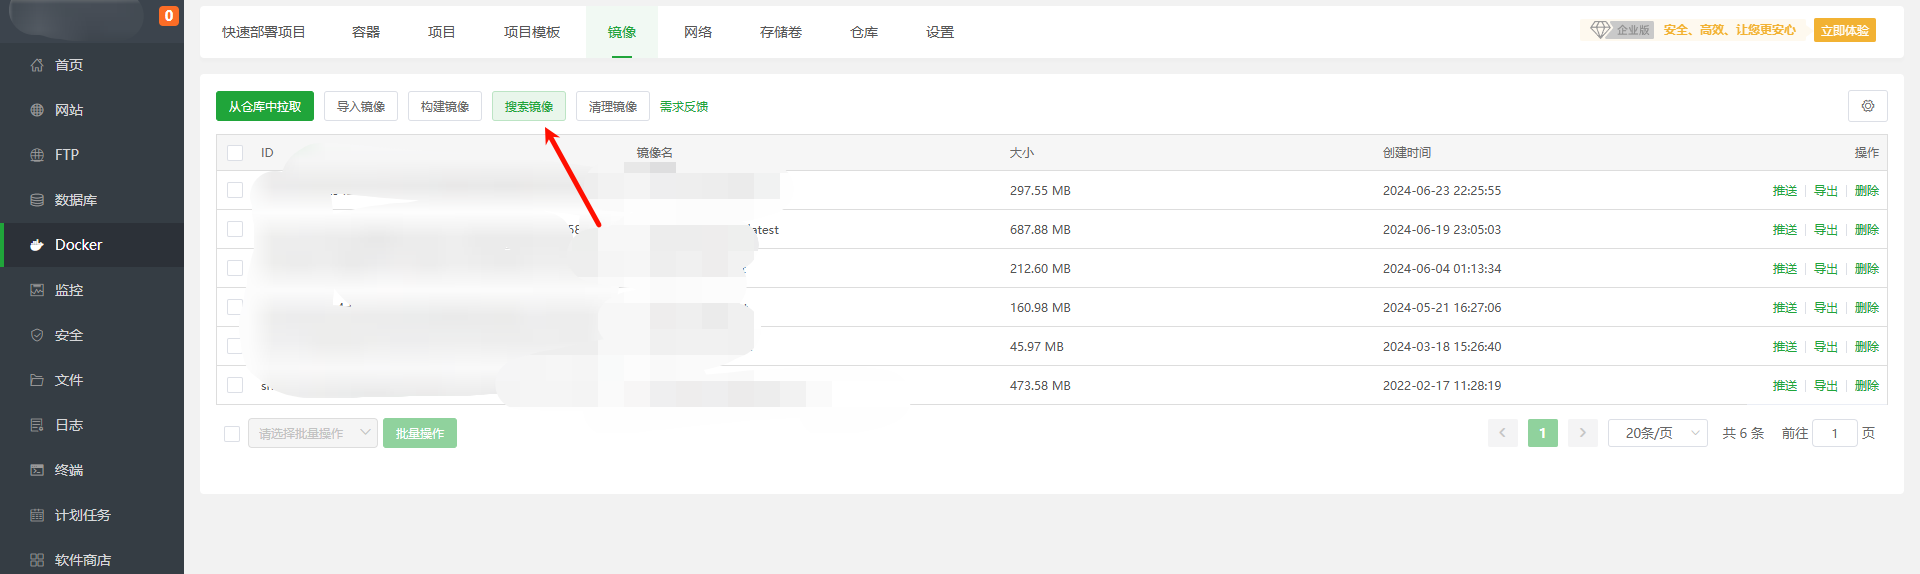Open the 存储卷 tab
Screen dimensions: 1920x574
point(781,32)
